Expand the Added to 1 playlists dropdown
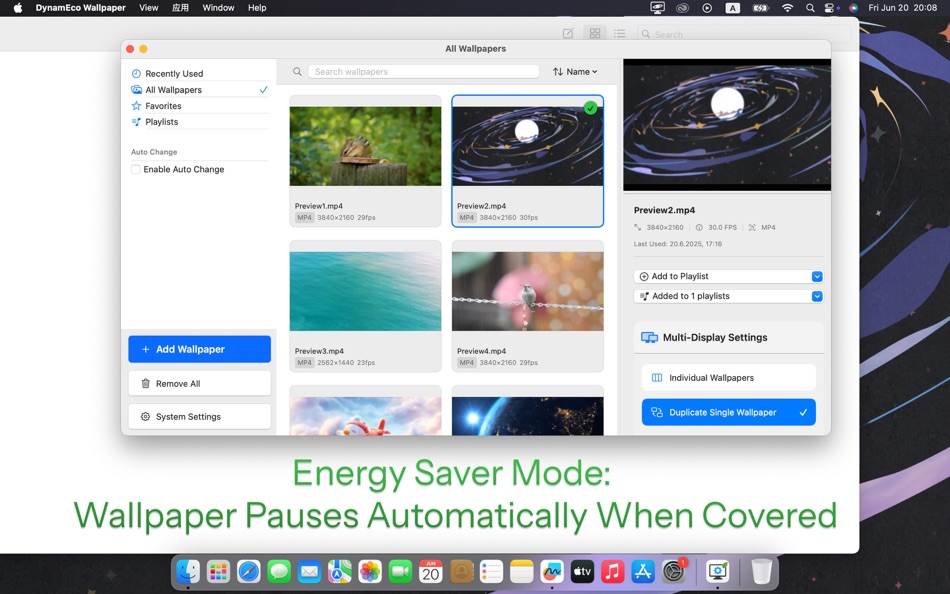Viewport: 950px width, 594px height. 728,296
